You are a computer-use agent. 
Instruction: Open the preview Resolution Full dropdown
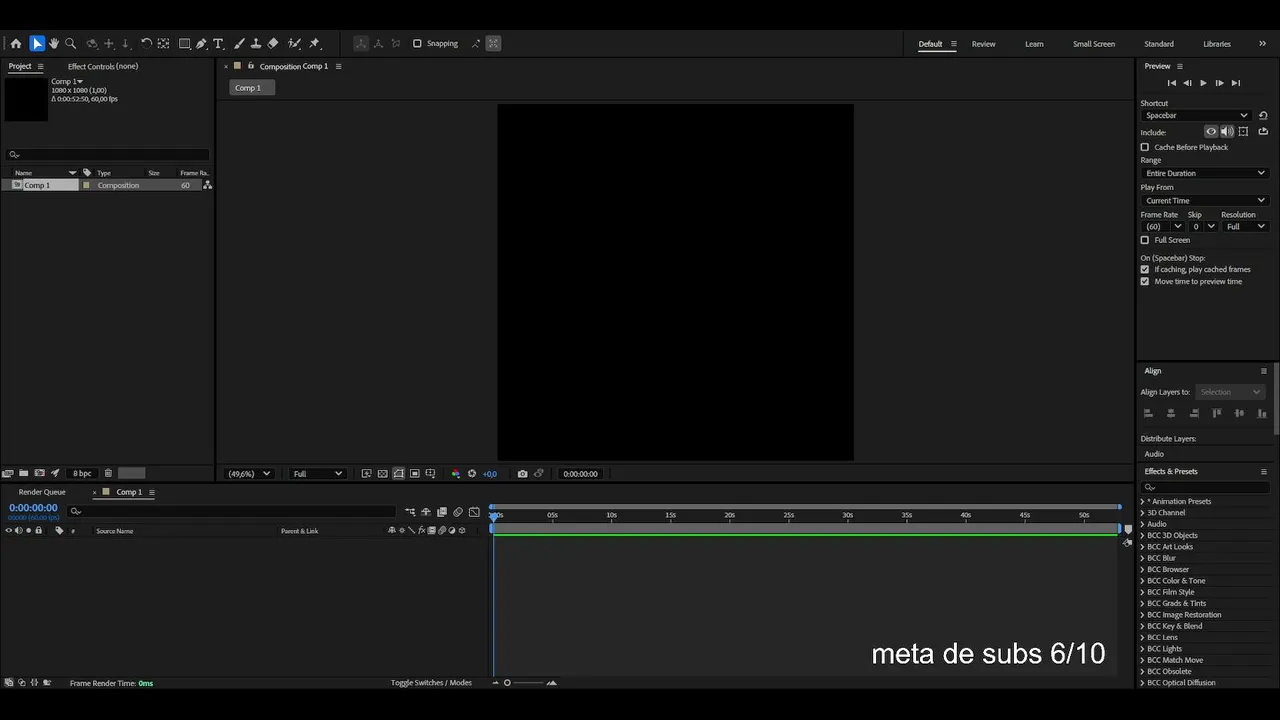1246,226
